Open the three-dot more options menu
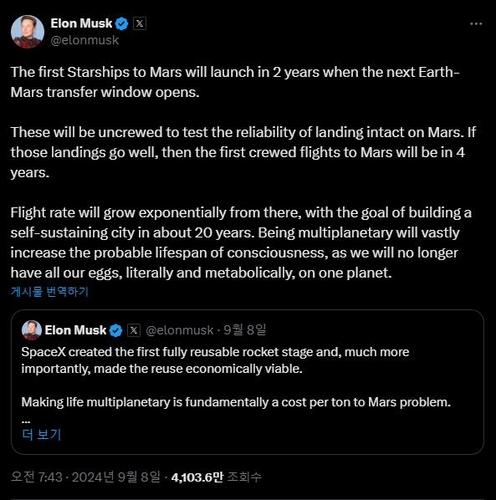The height and width of the screenshot is (500, 496). 476,24
